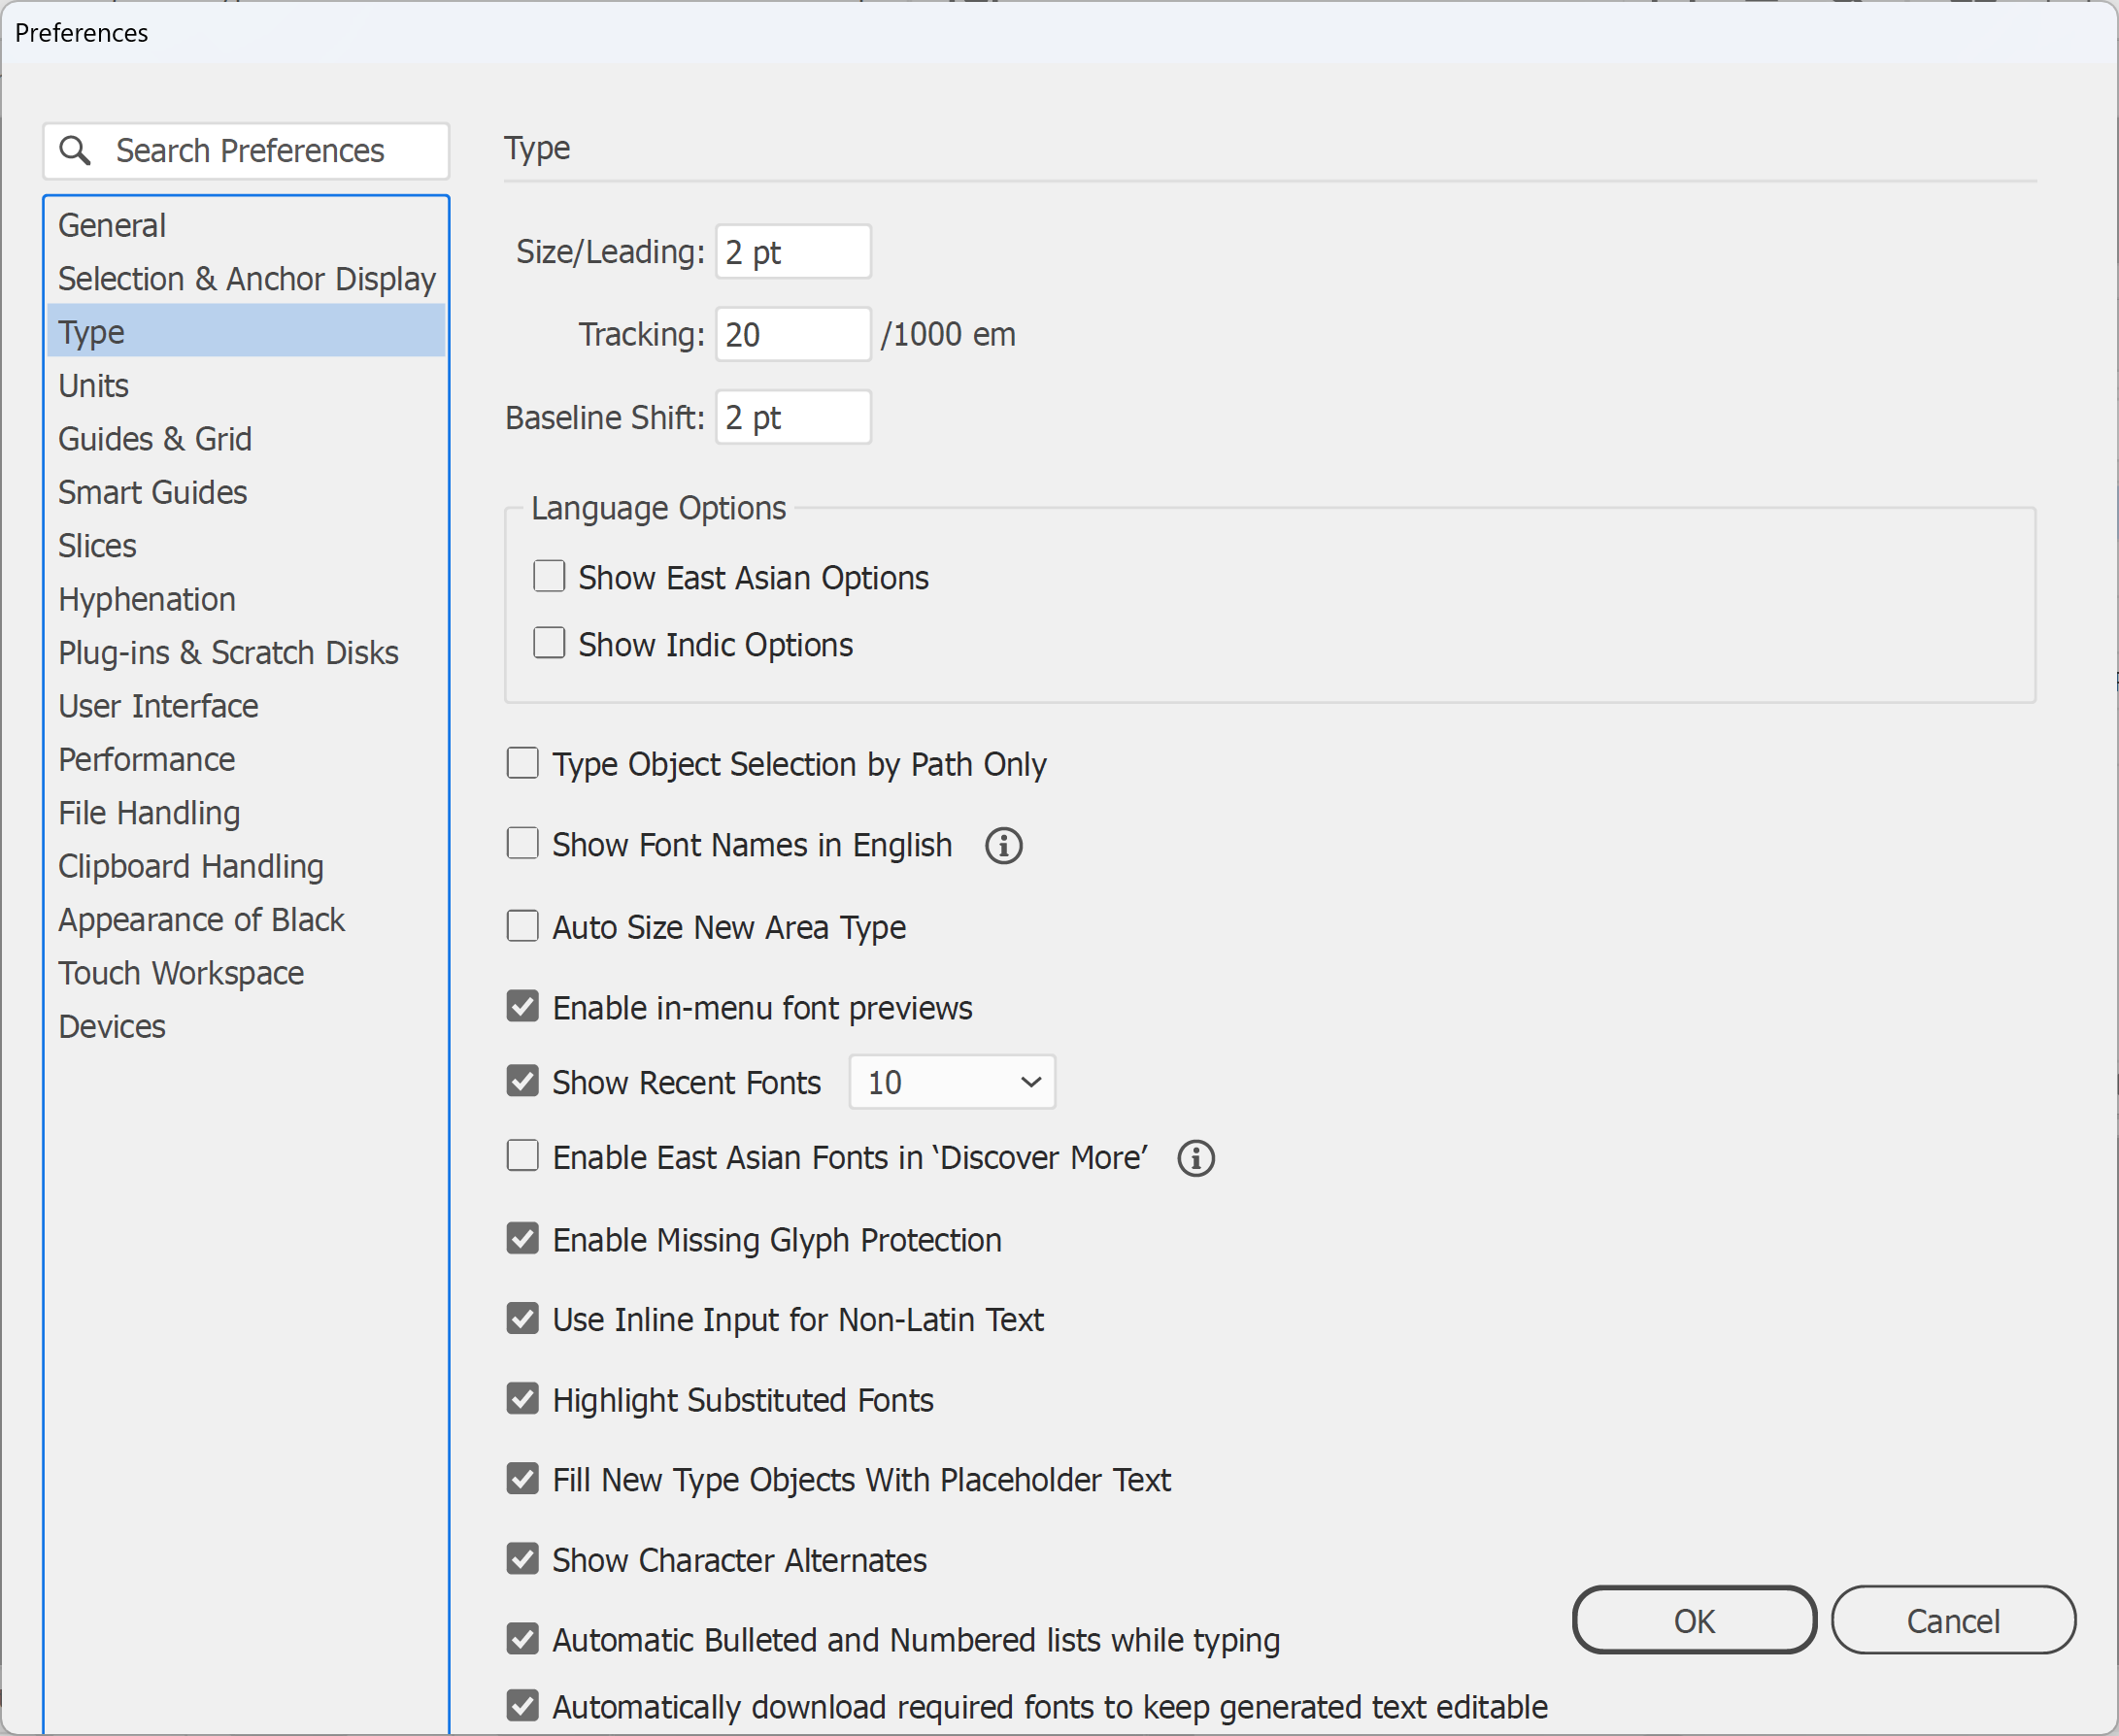Uncheck Use Inline Input for Non-Latin Text
Viewport: 2119px width, 1736px height.
(x=523, y=1319)
